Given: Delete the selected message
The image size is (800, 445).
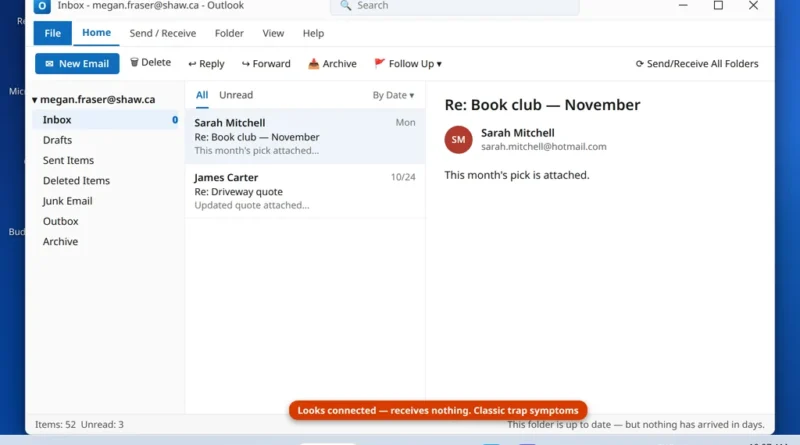Looking at the screenshot, I should tap(150, 62).
